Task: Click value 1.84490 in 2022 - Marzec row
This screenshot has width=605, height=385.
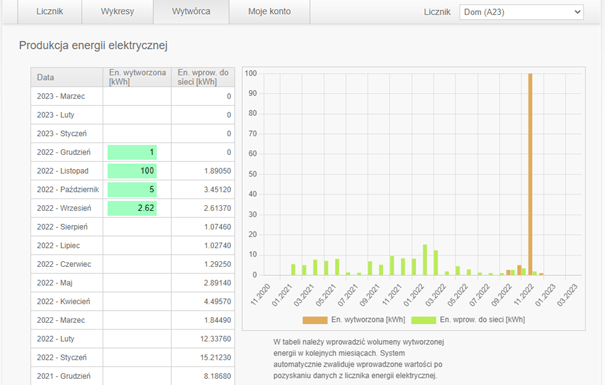Action: pyautogui.click(x=218, y=320)
